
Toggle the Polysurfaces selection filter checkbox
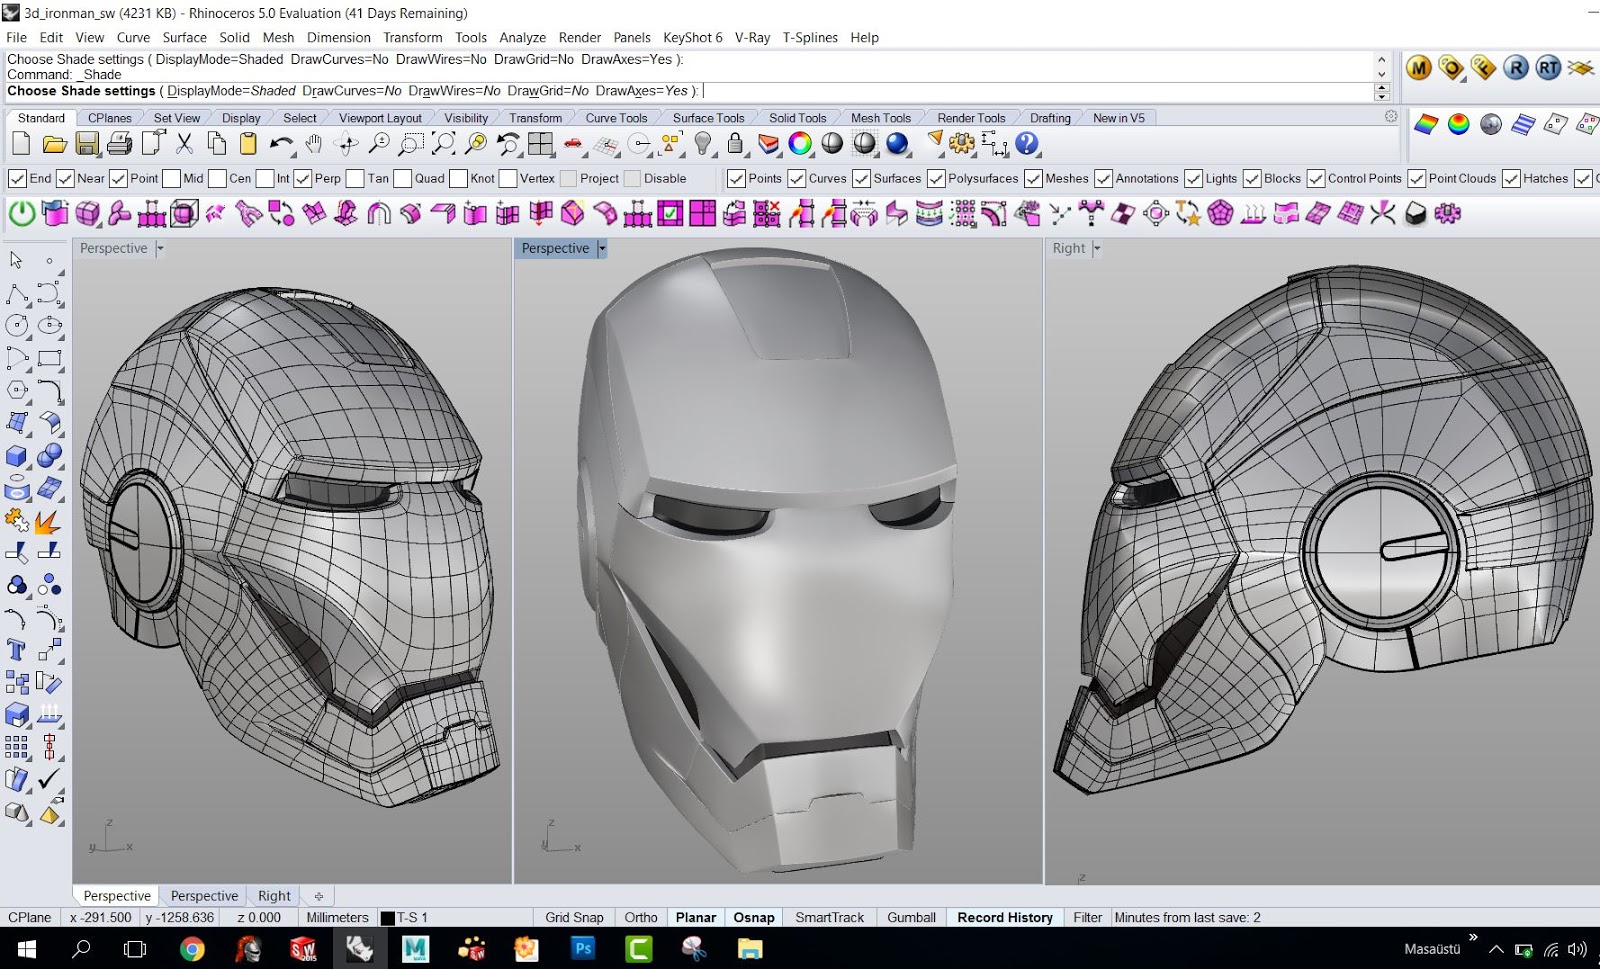click(x=936, y=179)
